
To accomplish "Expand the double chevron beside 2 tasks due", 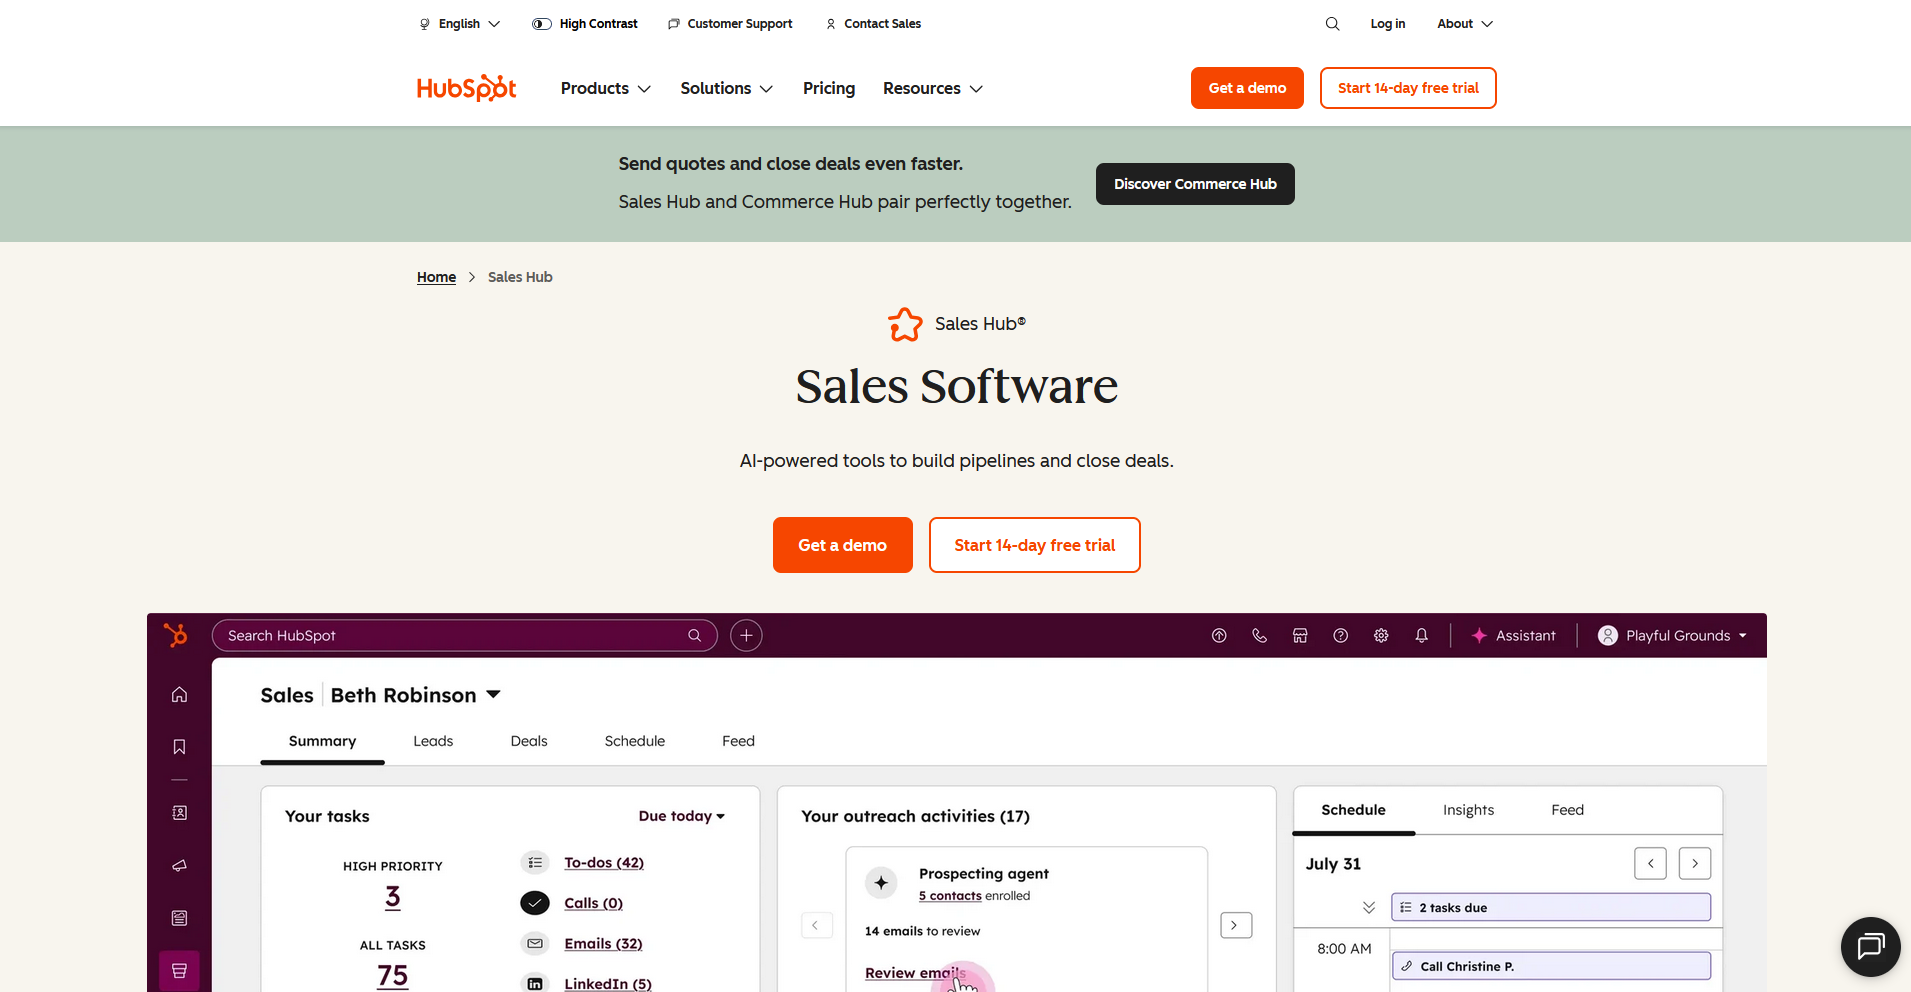I will coord(1368,907).
